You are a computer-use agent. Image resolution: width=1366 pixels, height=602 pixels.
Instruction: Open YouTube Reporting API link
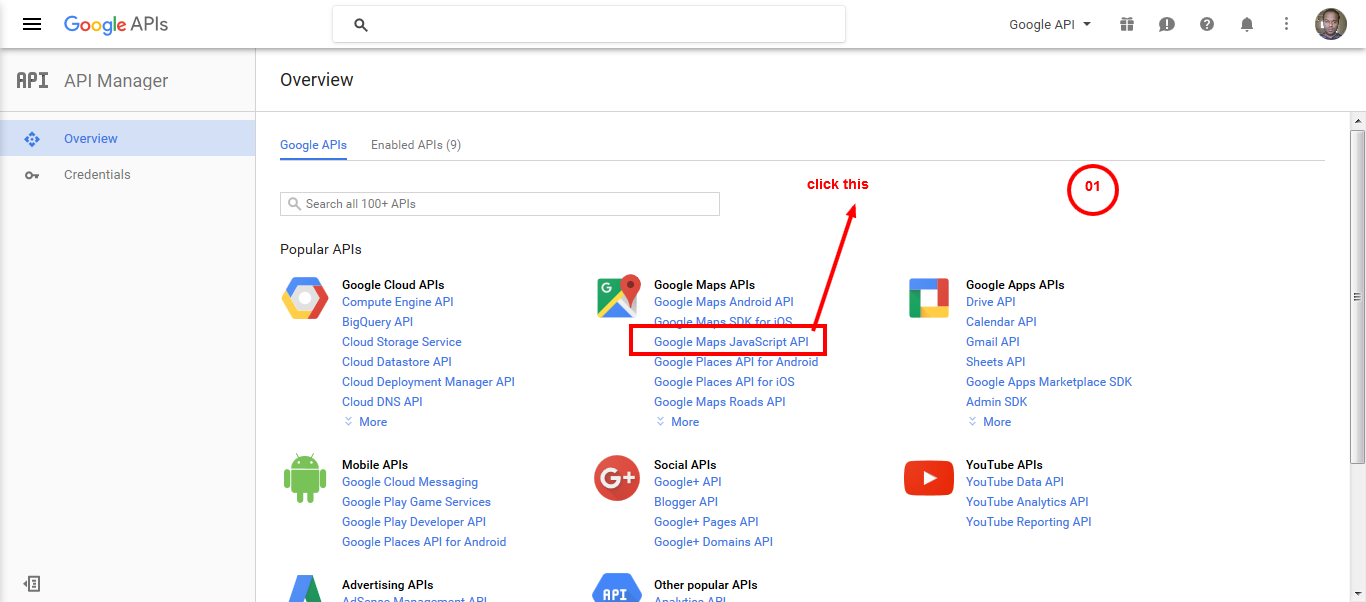(x=1029, y=522)
